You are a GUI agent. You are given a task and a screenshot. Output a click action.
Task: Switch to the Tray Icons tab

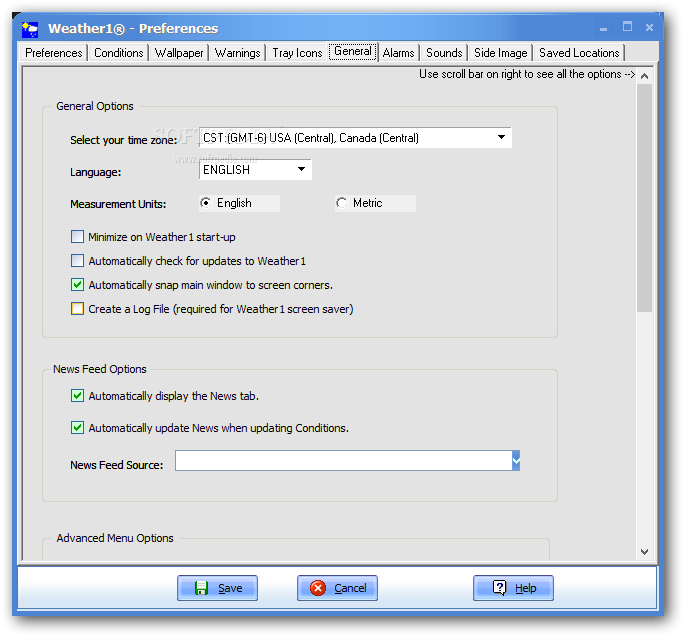297,53
